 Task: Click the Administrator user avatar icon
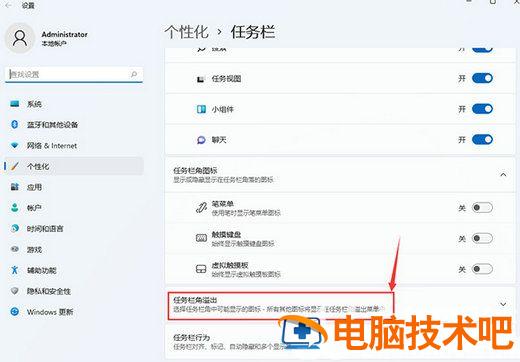click(20, 38)
